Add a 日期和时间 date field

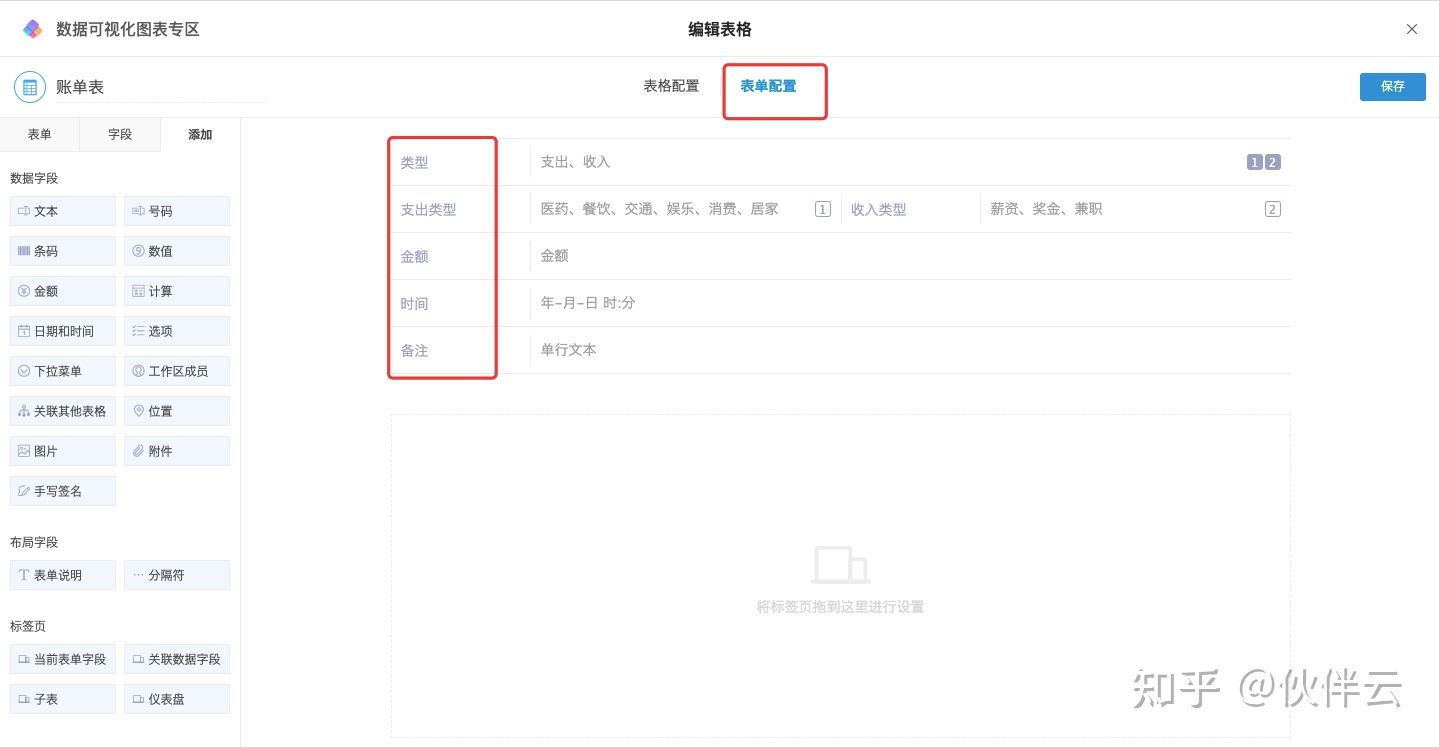[63, 331]
